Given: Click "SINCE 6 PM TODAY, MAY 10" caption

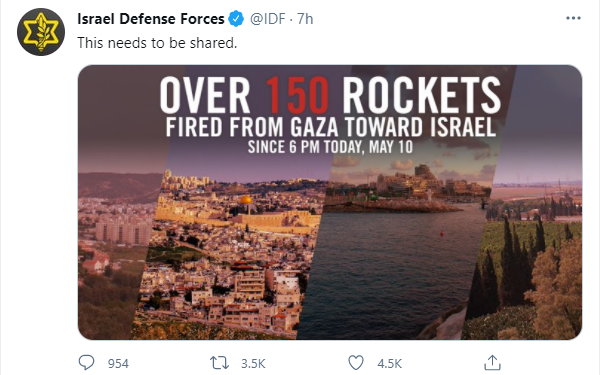Looking at the screenshot, I should (330, 147).
